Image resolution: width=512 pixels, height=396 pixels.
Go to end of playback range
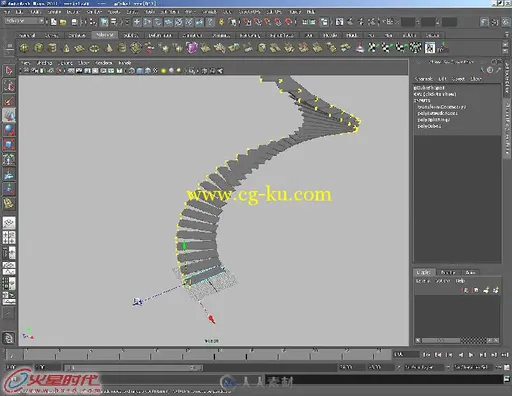[505, 355]
